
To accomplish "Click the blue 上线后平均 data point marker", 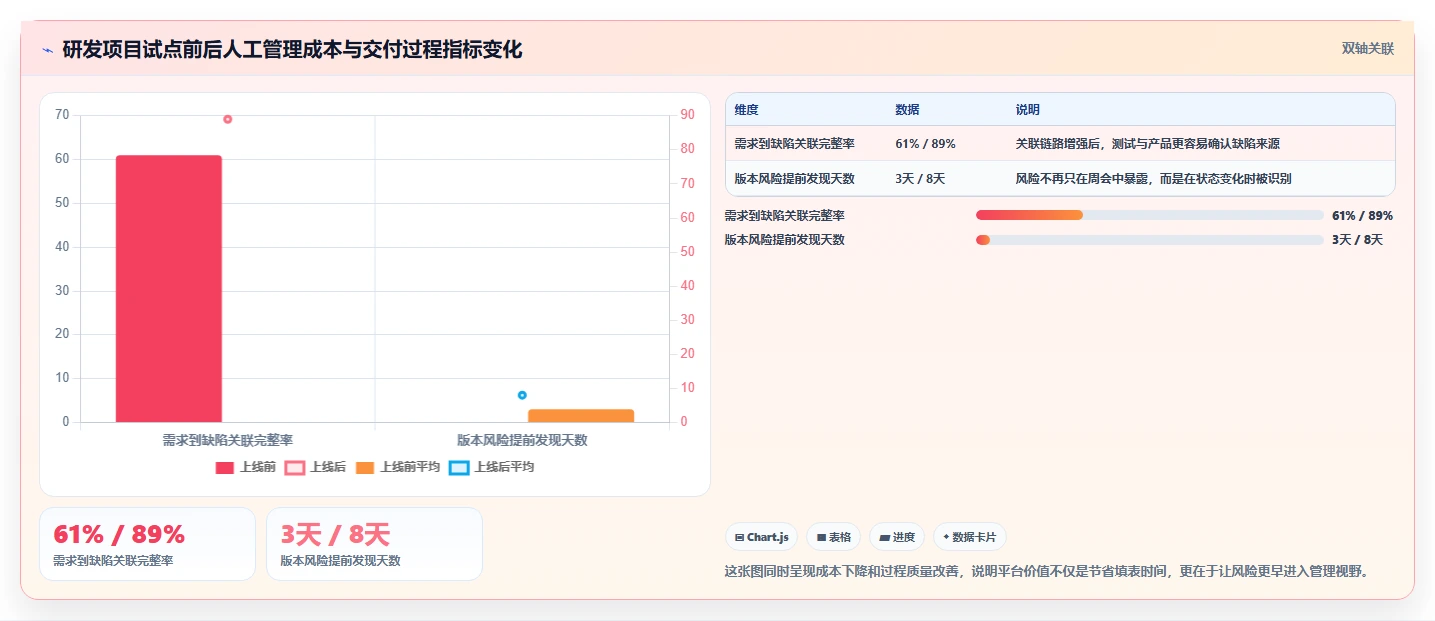I will click(522, 395).
